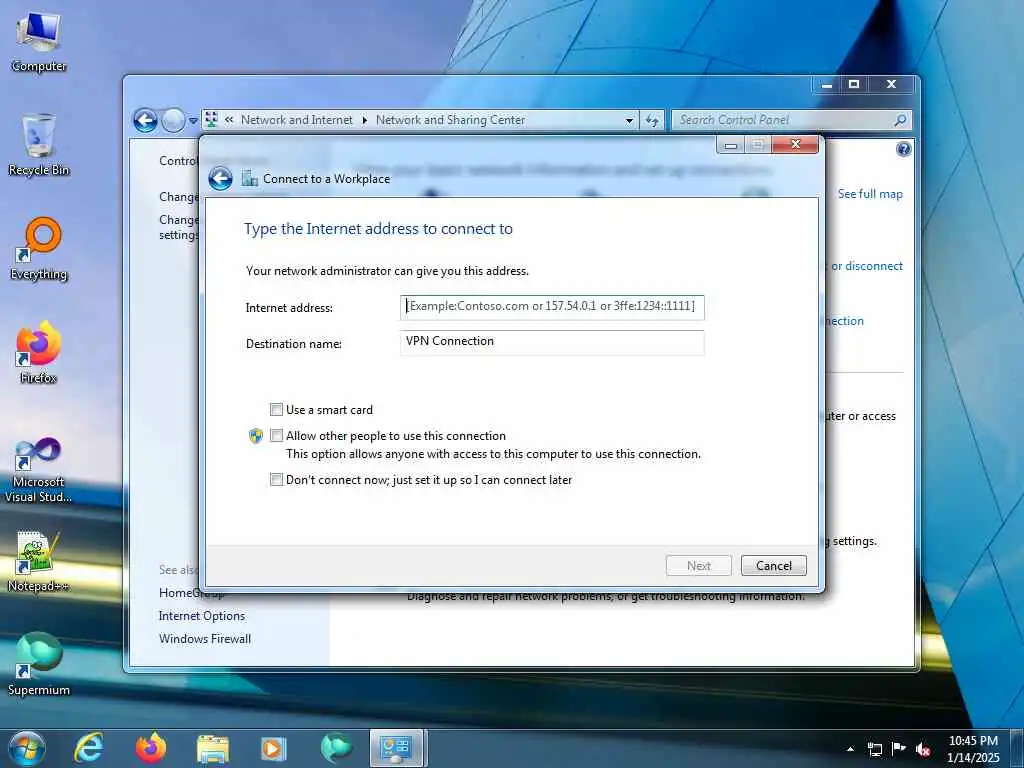Click the network tray icon

874,749
